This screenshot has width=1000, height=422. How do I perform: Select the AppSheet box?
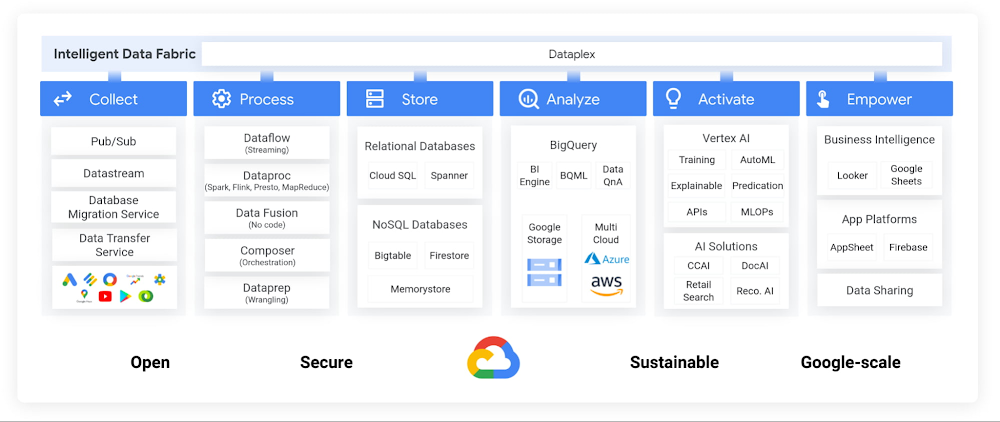pyautogui.click(x=852, y=247)
